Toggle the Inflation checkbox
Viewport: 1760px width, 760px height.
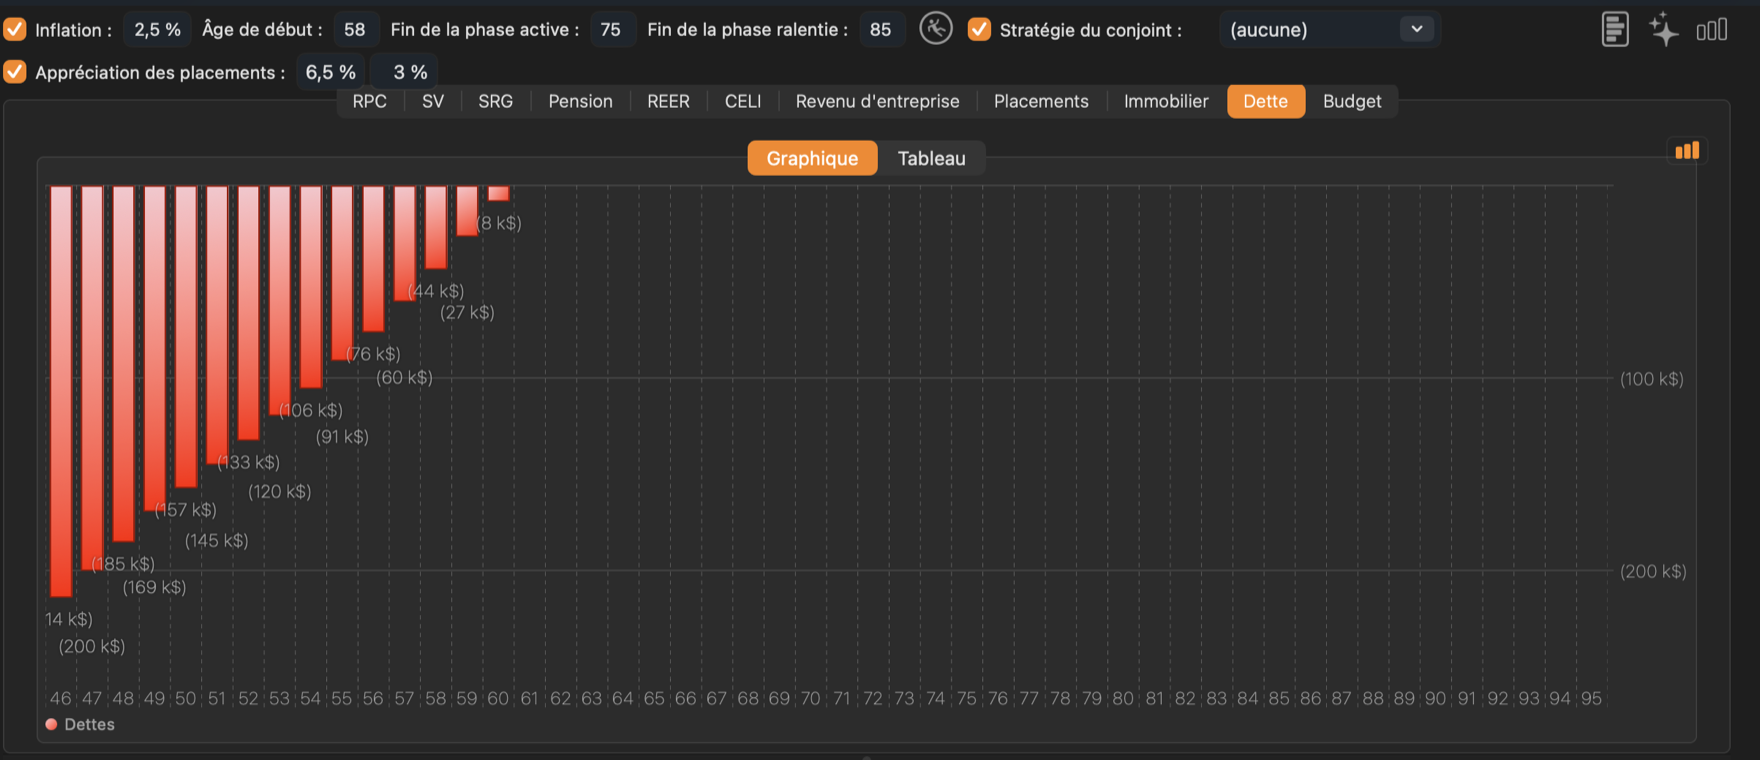click(15, 29)
